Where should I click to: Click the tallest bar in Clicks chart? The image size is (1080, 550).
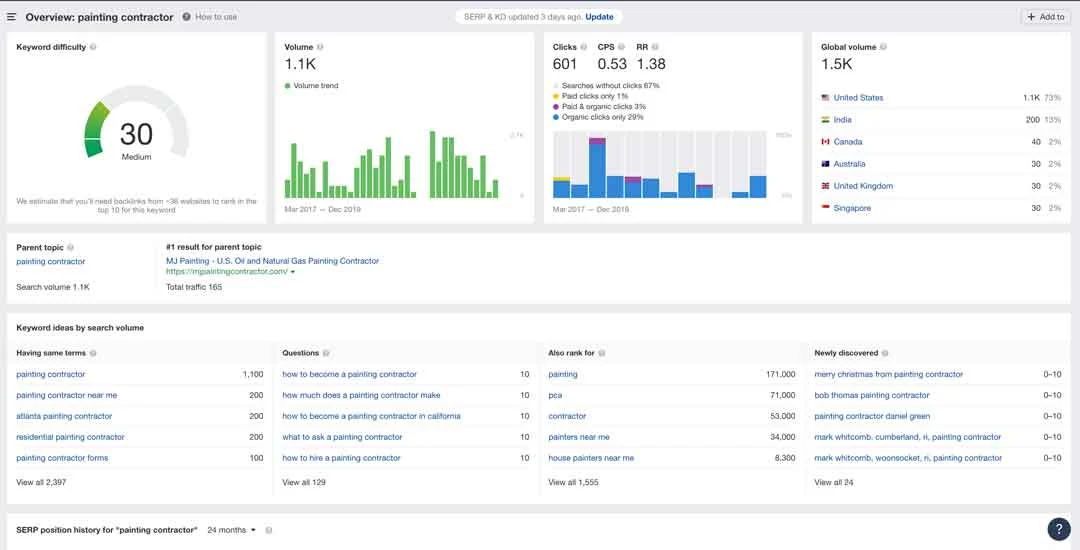click(597, 168)
